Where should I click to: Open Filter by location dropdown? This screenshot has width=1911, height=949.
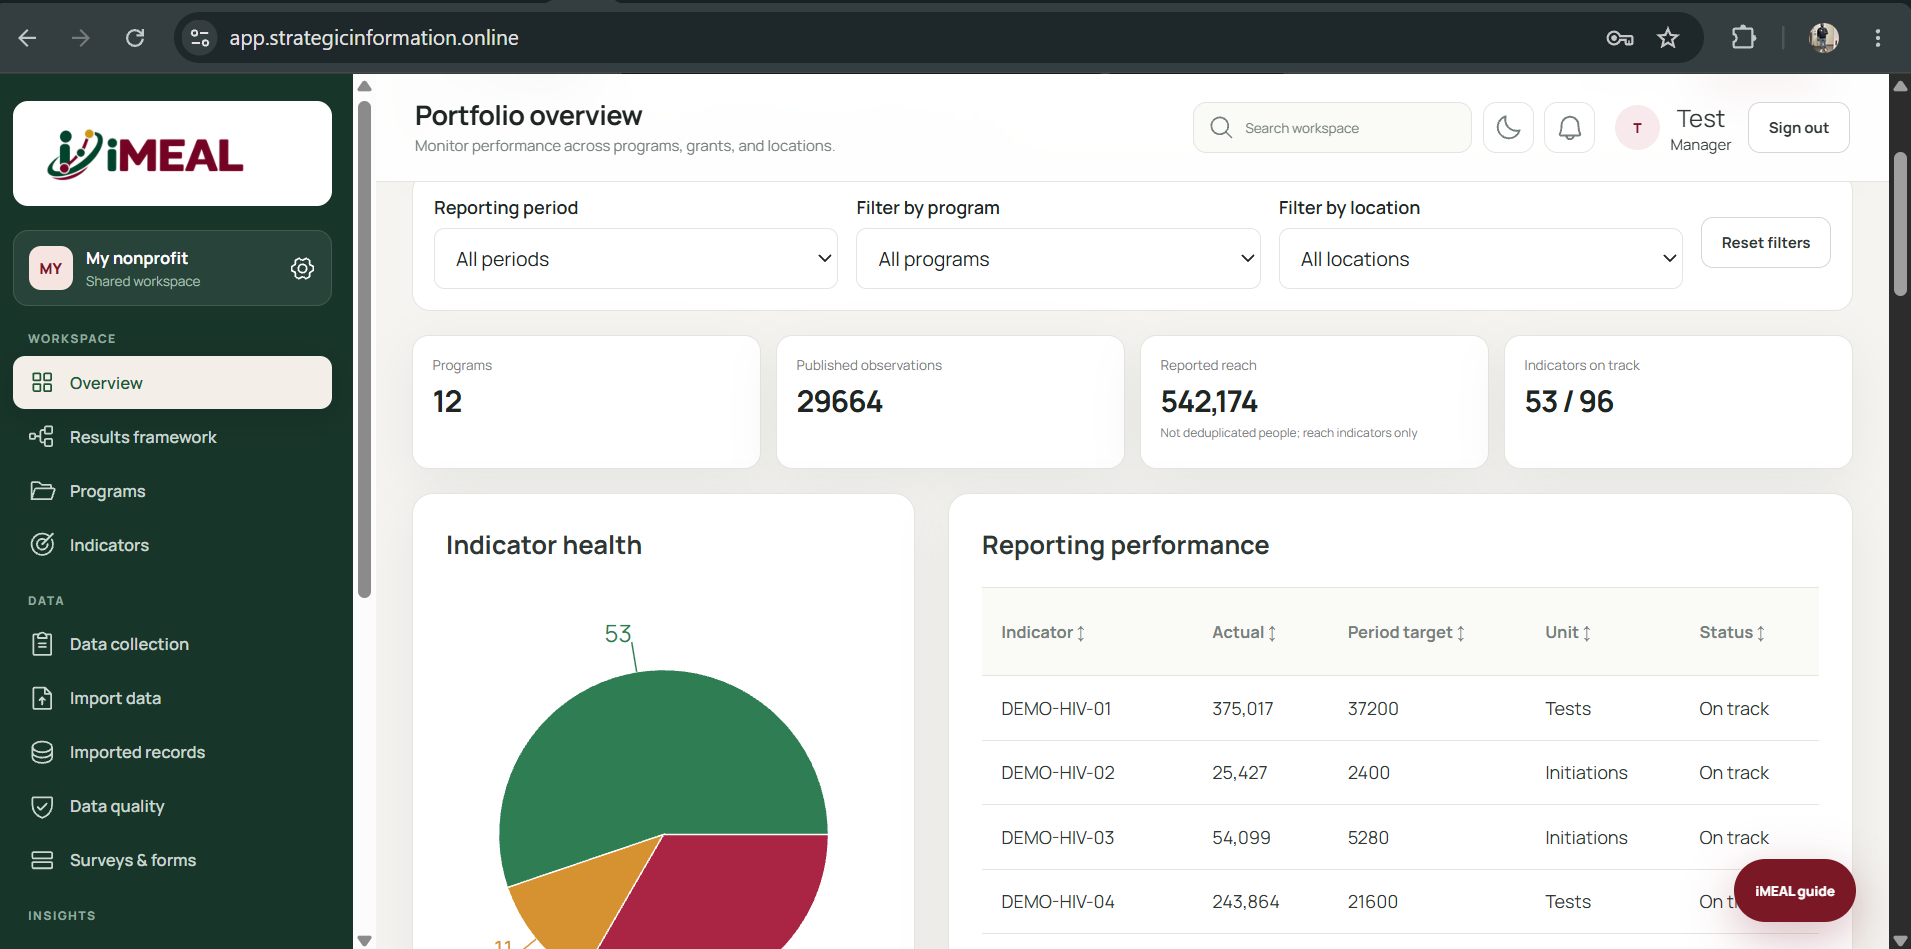tap(1480, 259)
